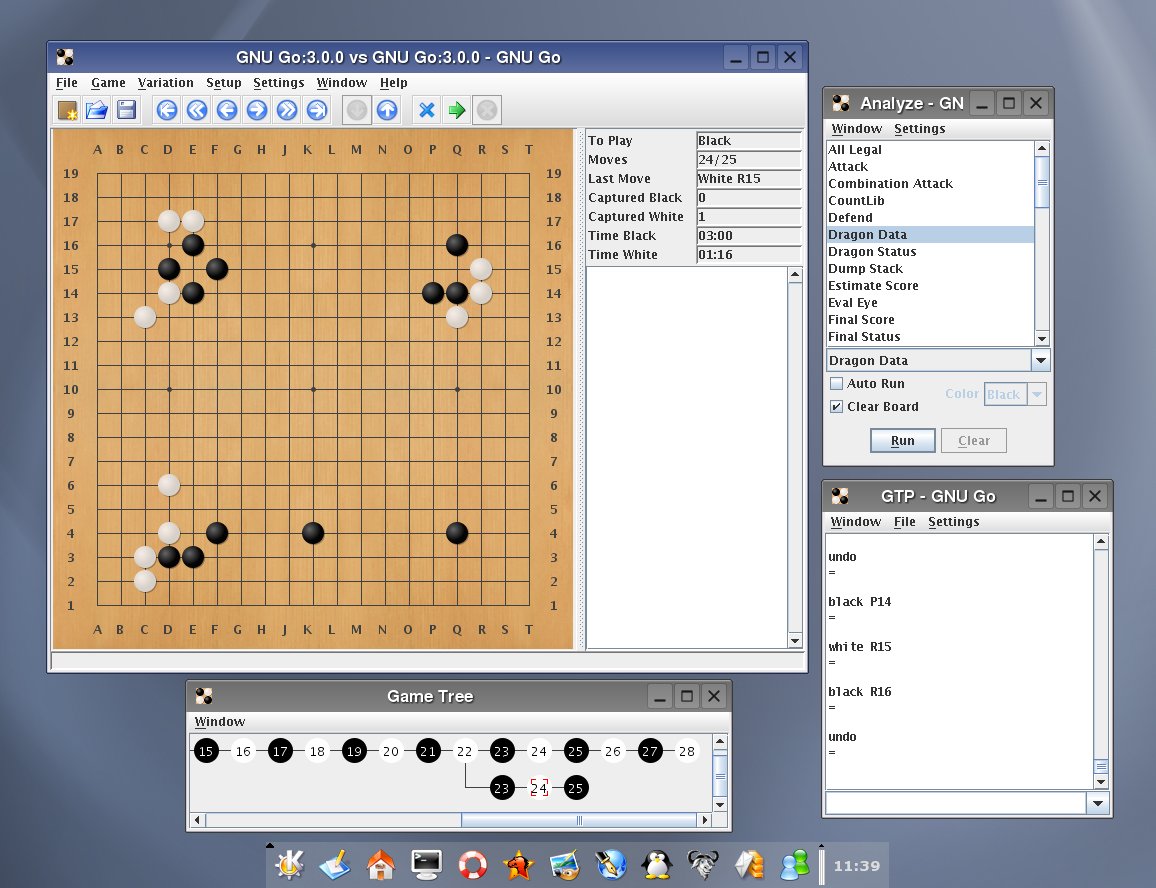Screen dimensions: 1156x888
Task: Click the Save floppy disk icon
Action: click(x=127, y=110)
